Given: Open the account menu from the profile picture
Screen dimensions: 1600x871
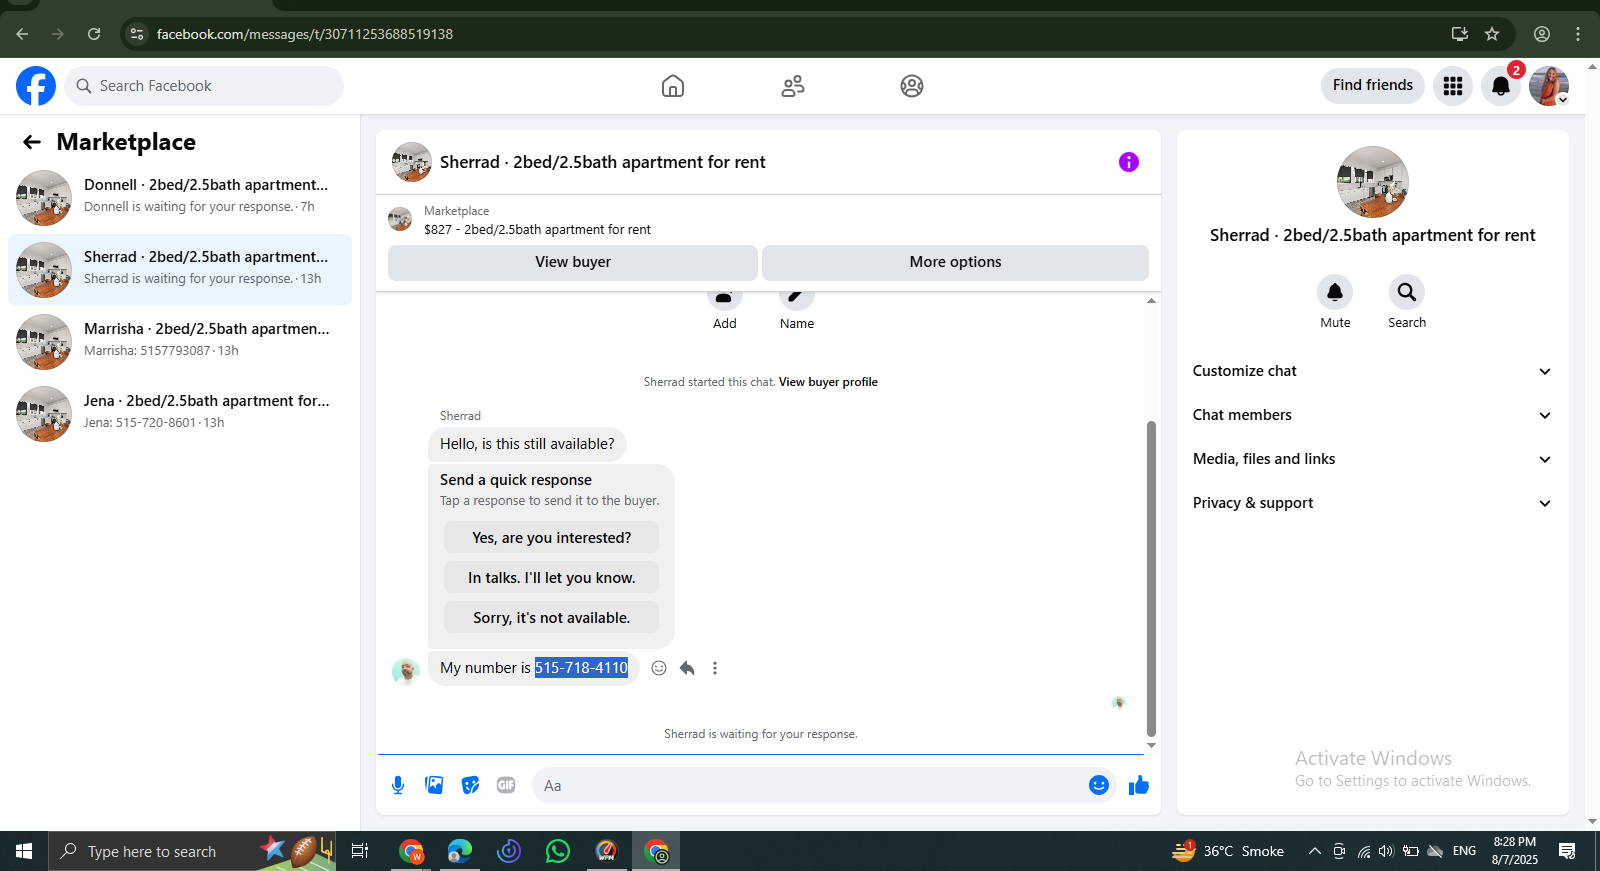Looking at the screenshot, I should tap(1549, 86).
